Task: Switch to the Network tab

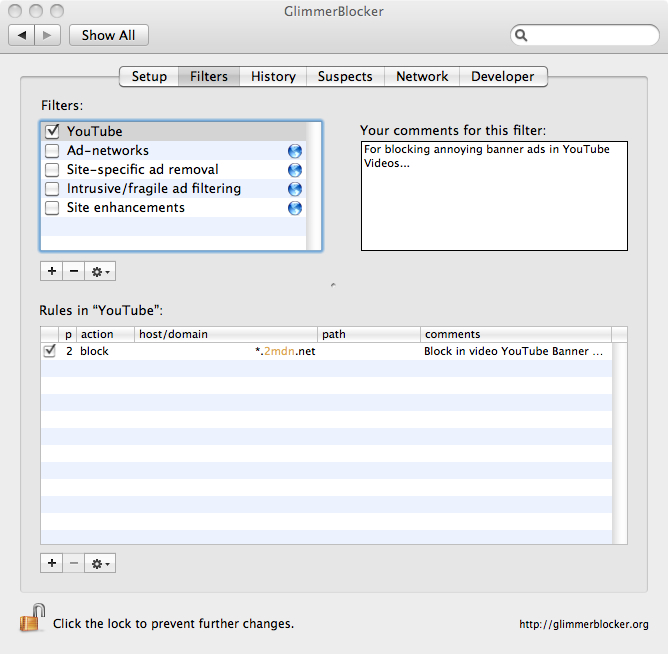Action: pyautogui.click(x=422, y=76)
